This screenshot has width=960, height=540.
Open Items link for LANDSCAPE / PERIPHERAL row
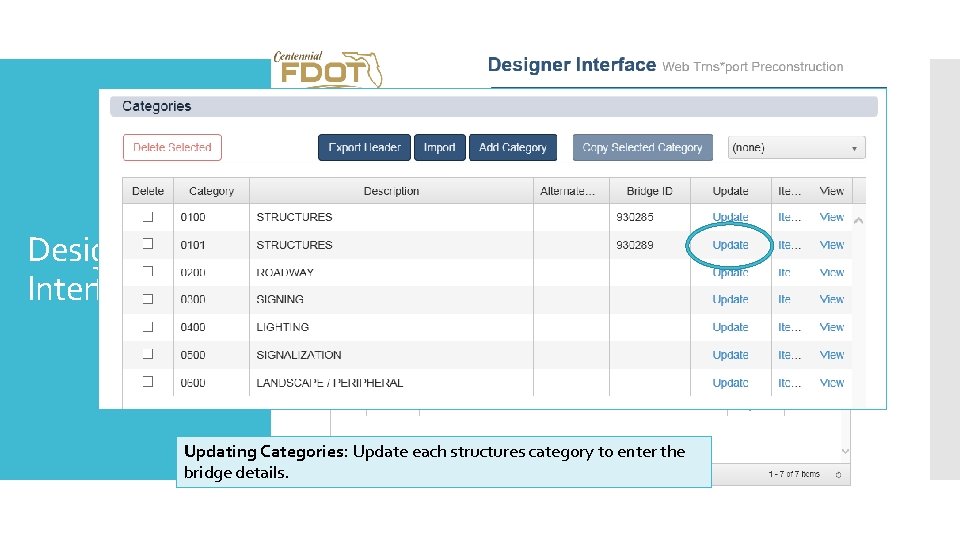pyautogui.click(x=789, y=383)
